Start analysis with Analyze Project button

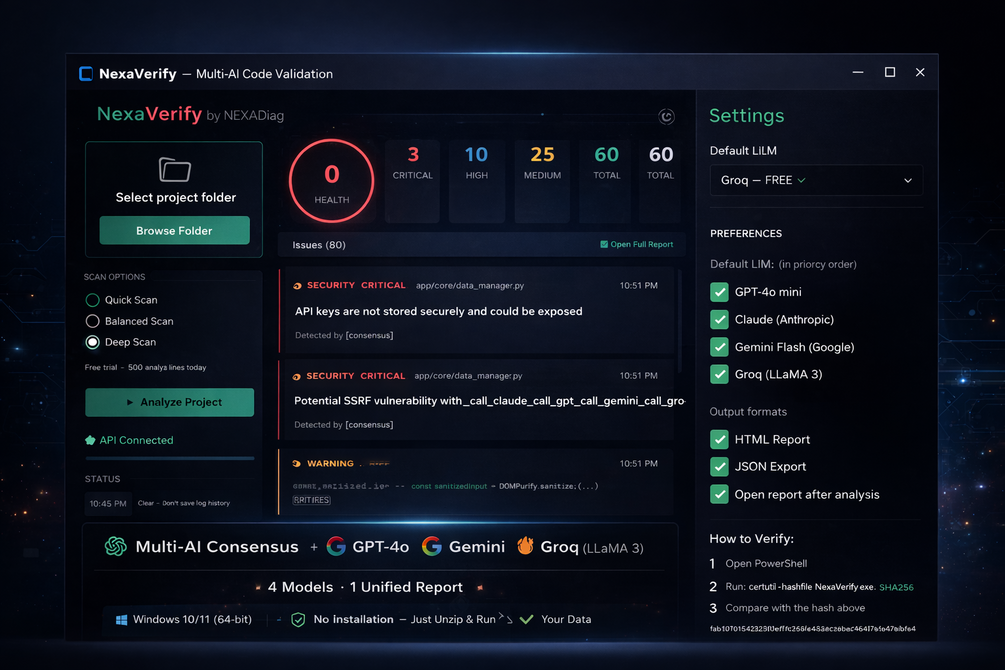click(170, 402)
